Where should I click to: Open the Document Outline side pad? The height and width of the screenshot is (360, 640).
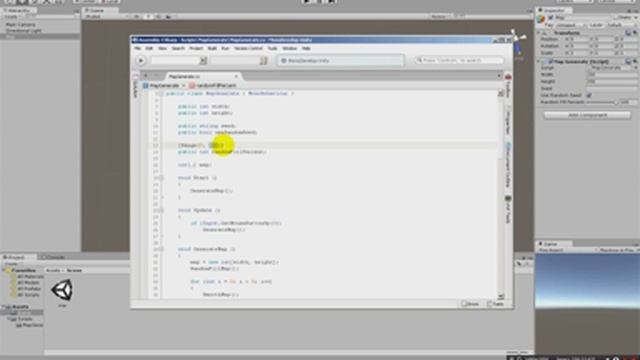tap(508, 165)
